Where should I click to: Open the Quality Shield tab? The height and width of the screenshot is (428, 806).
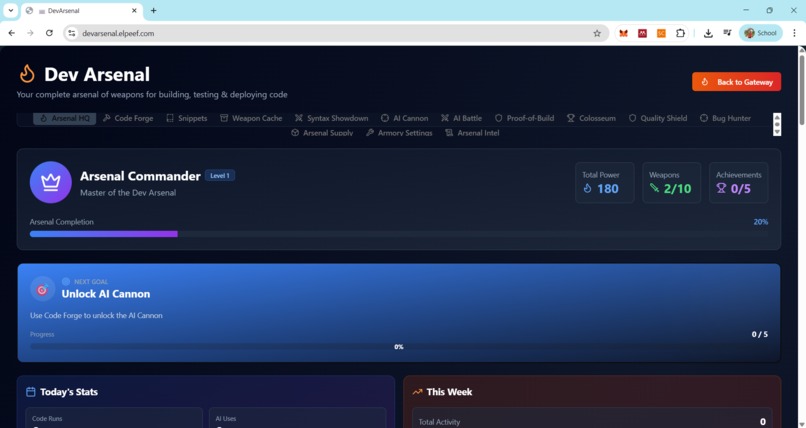(x=657, y=118)
